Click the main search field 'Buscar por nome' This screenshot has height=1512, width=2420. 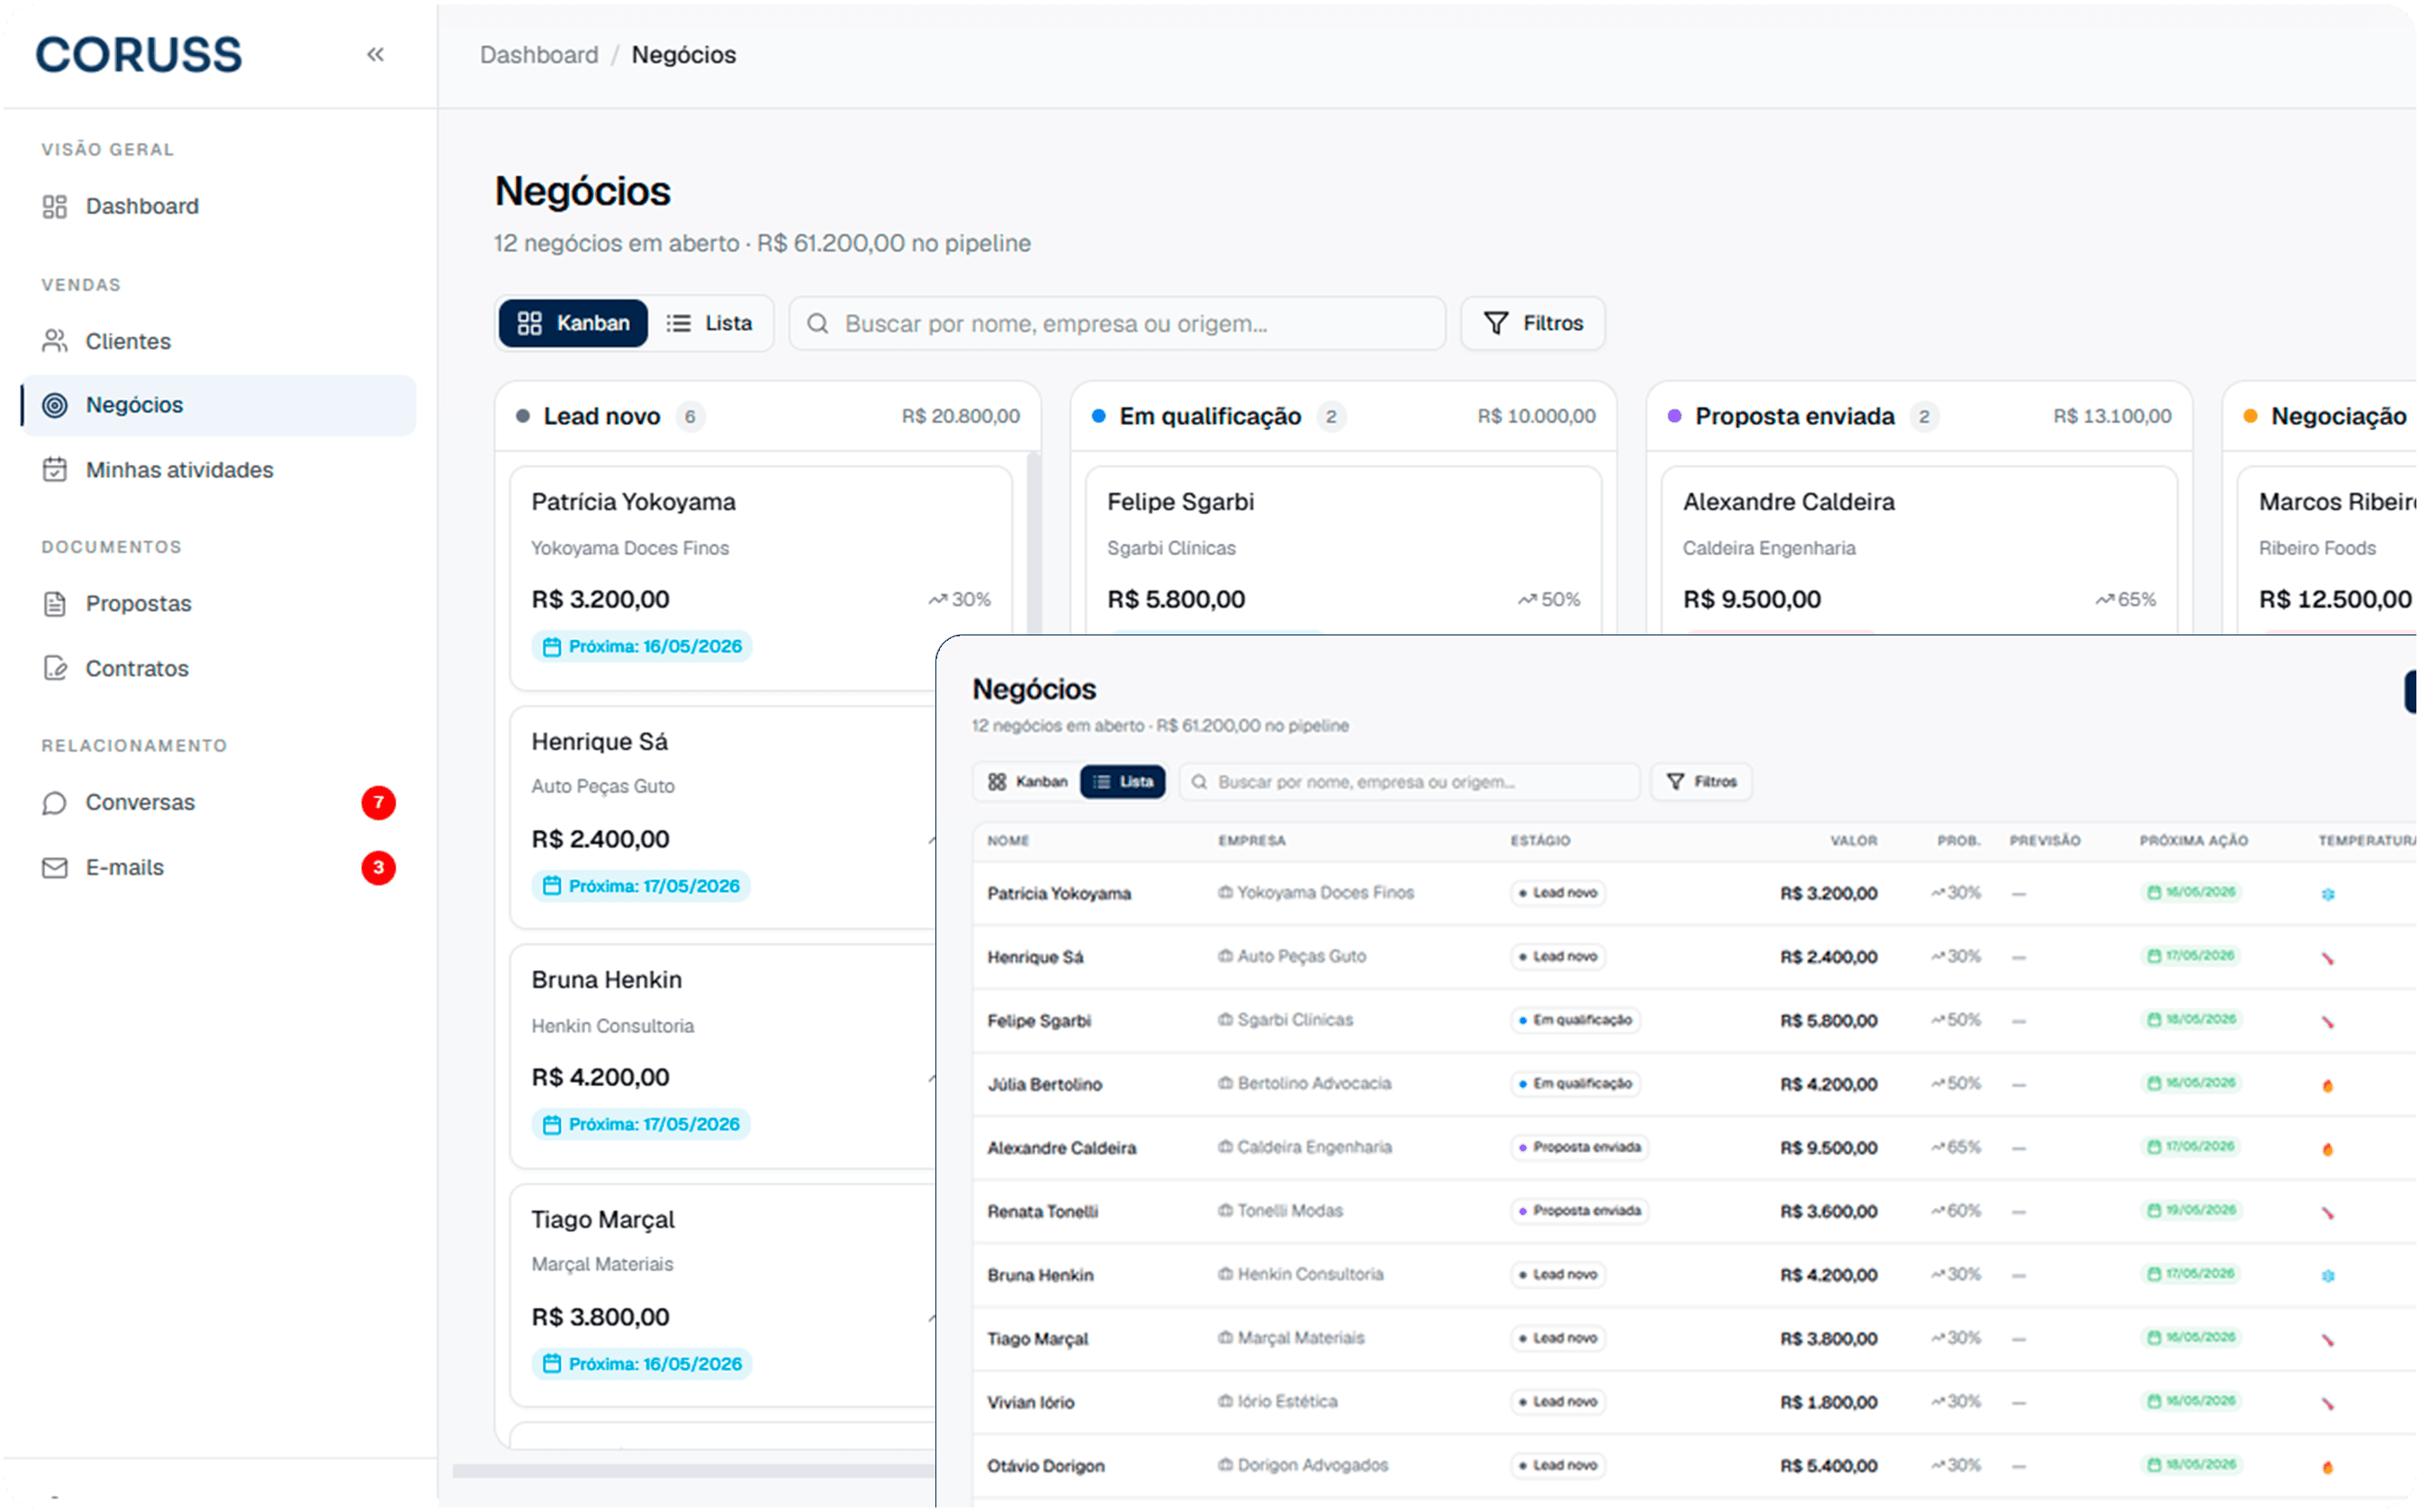(1117, 323)
